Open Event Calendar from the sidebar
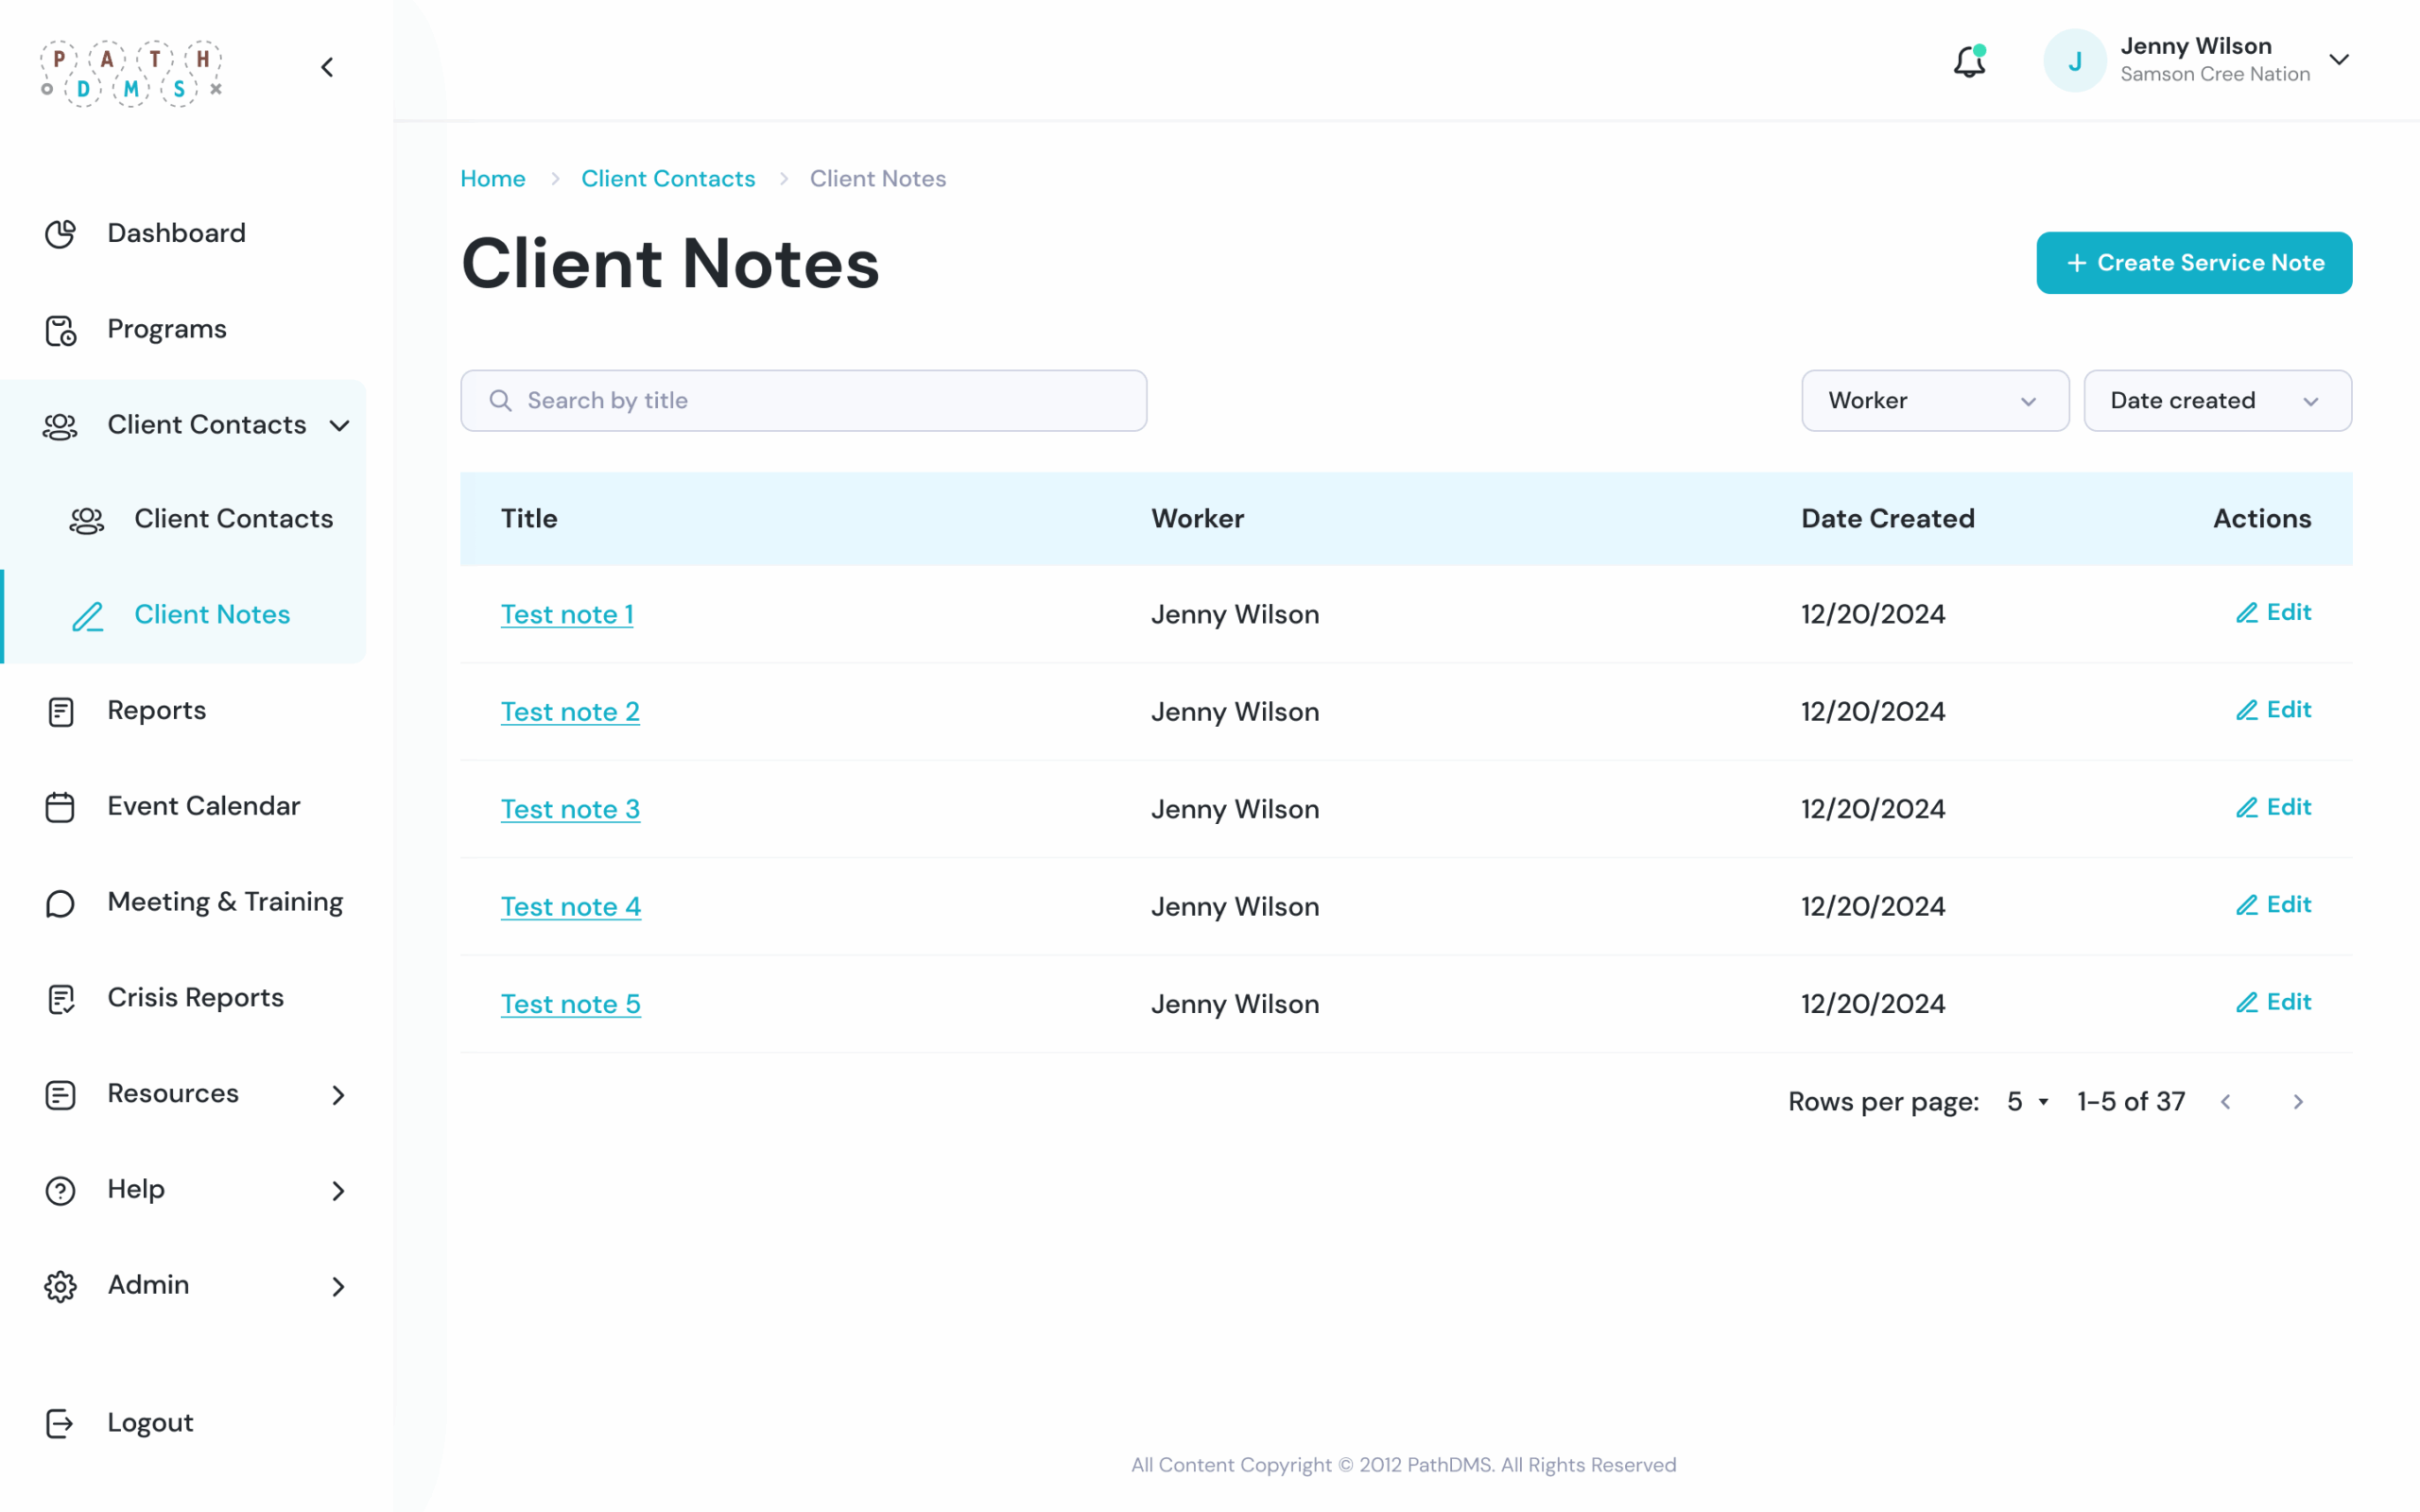 204,806
